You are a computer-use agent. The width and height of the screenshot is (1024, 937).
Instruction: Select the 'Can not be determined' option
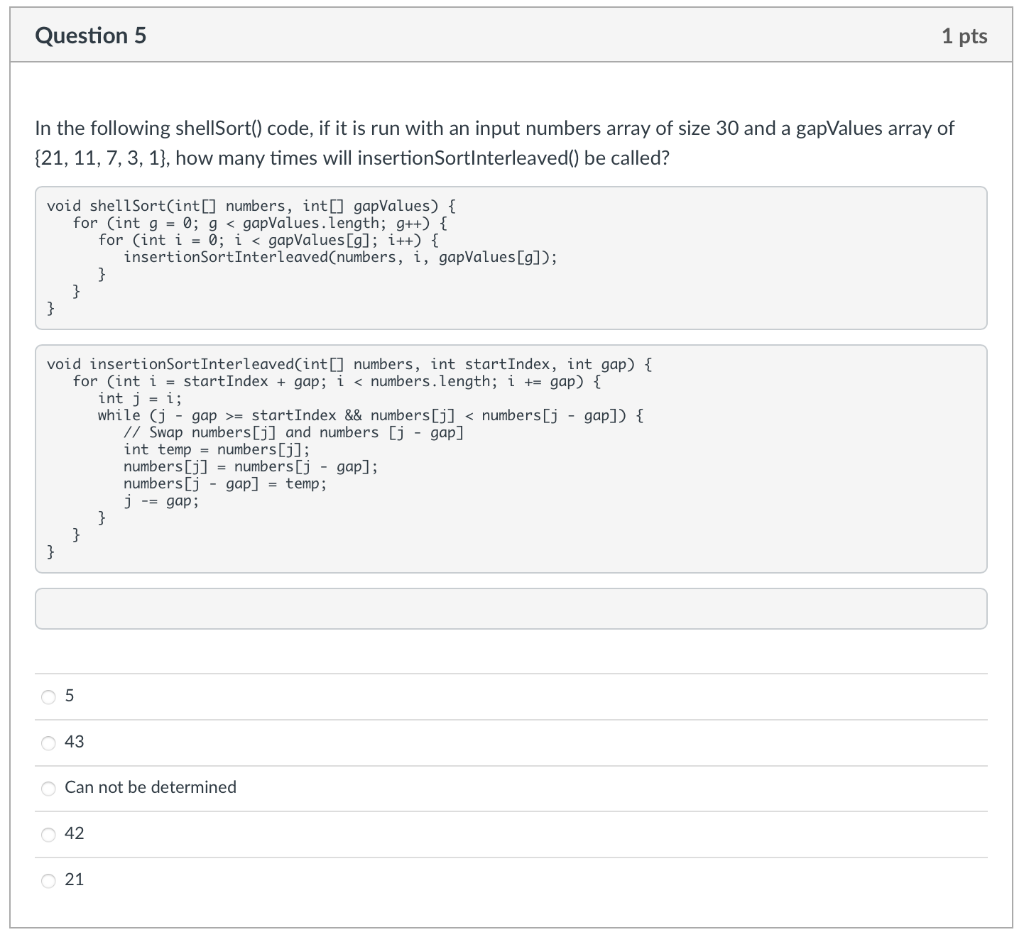click(x=48, y=788)
